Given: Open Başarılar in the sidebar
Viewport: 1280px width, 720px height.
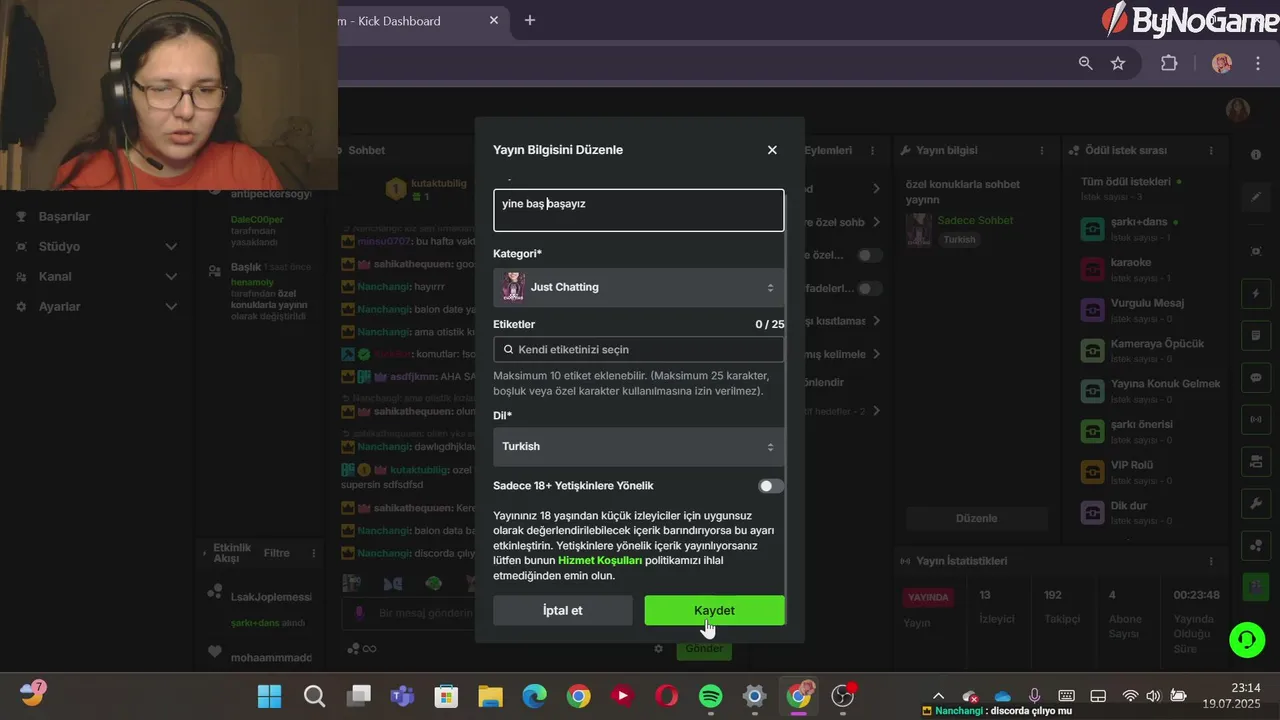Looking at the screenshot, I should point(64,216).
